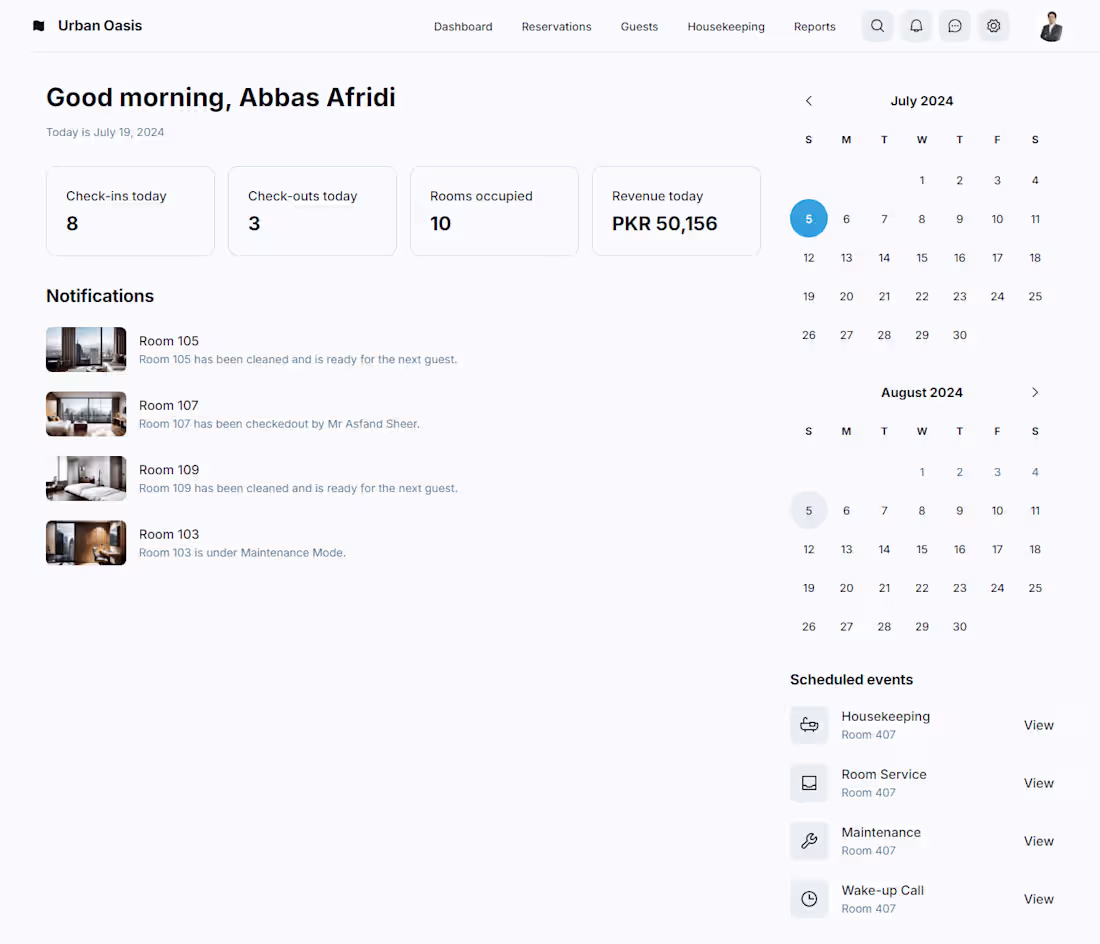
Task: Switch to the Housekeeping nav tab
Action: pos(726,27)
